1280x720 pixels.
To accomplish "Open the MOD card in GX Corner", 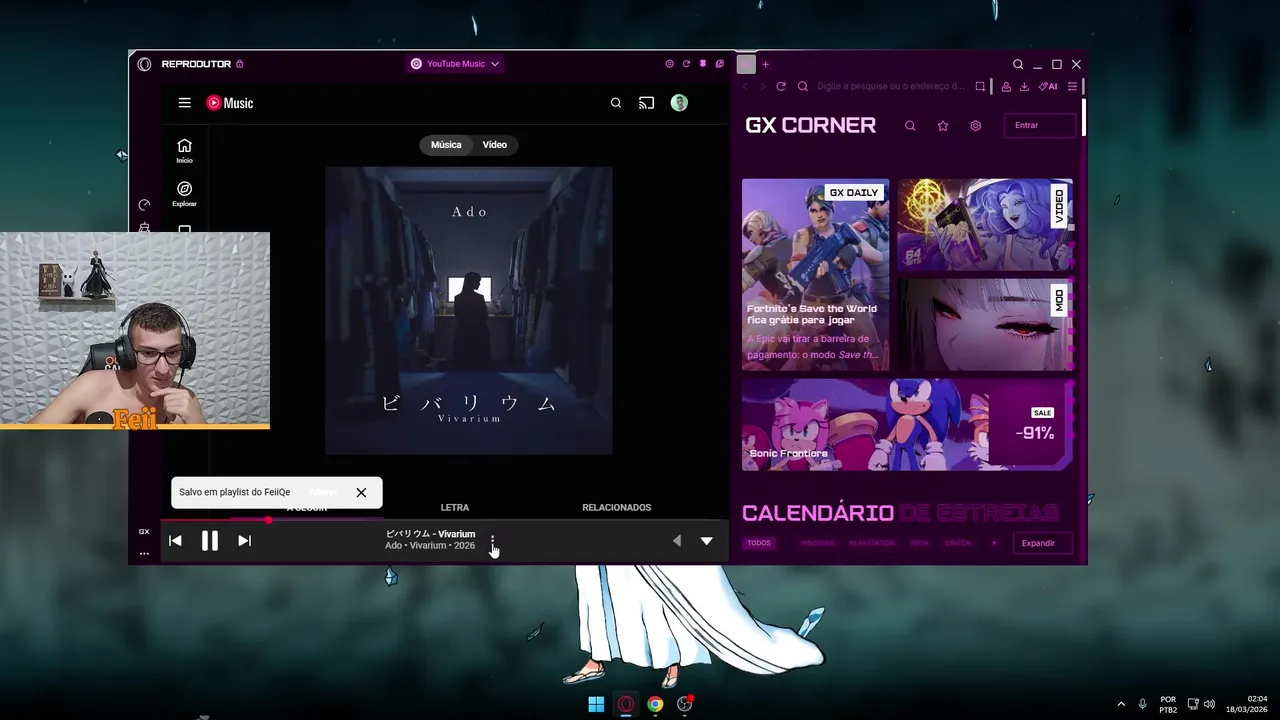I will point(985,325).
